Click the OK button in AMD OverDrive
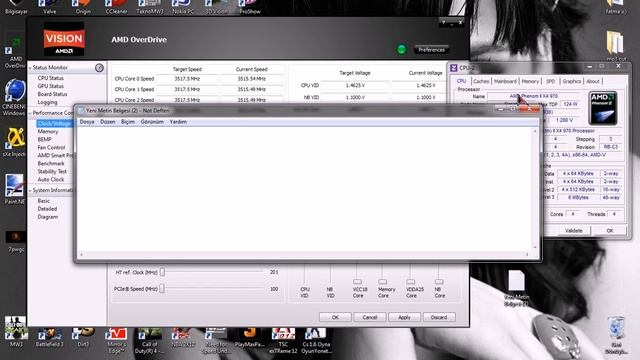Viewport: 640px width, 360px height. (335, 317)
